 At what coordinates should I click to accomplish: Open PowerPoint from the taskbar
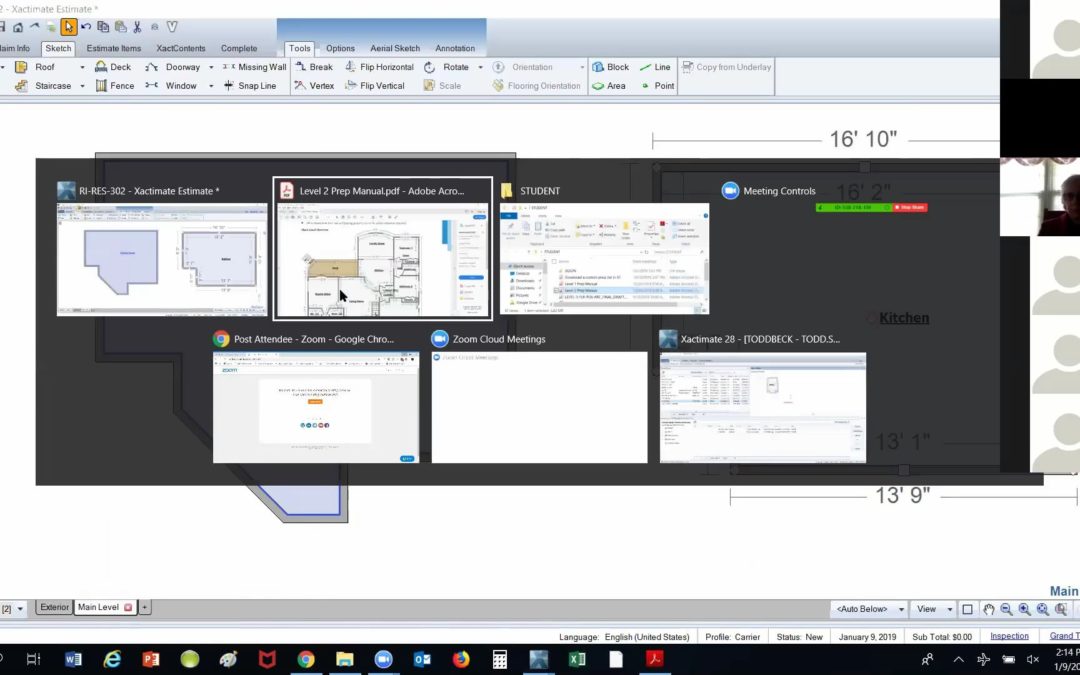150,659
